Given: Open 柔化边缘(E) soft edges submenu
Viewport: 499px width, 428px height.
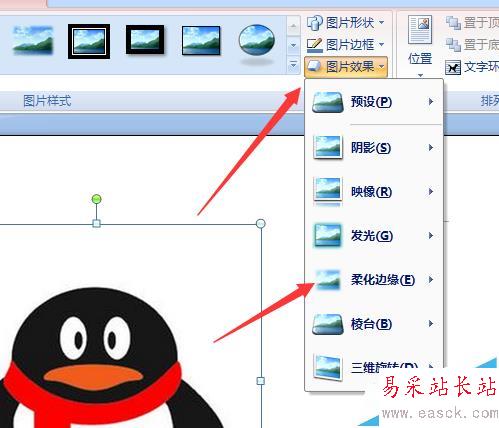Looking at the screenshot, I should click(x=374, y=279).
